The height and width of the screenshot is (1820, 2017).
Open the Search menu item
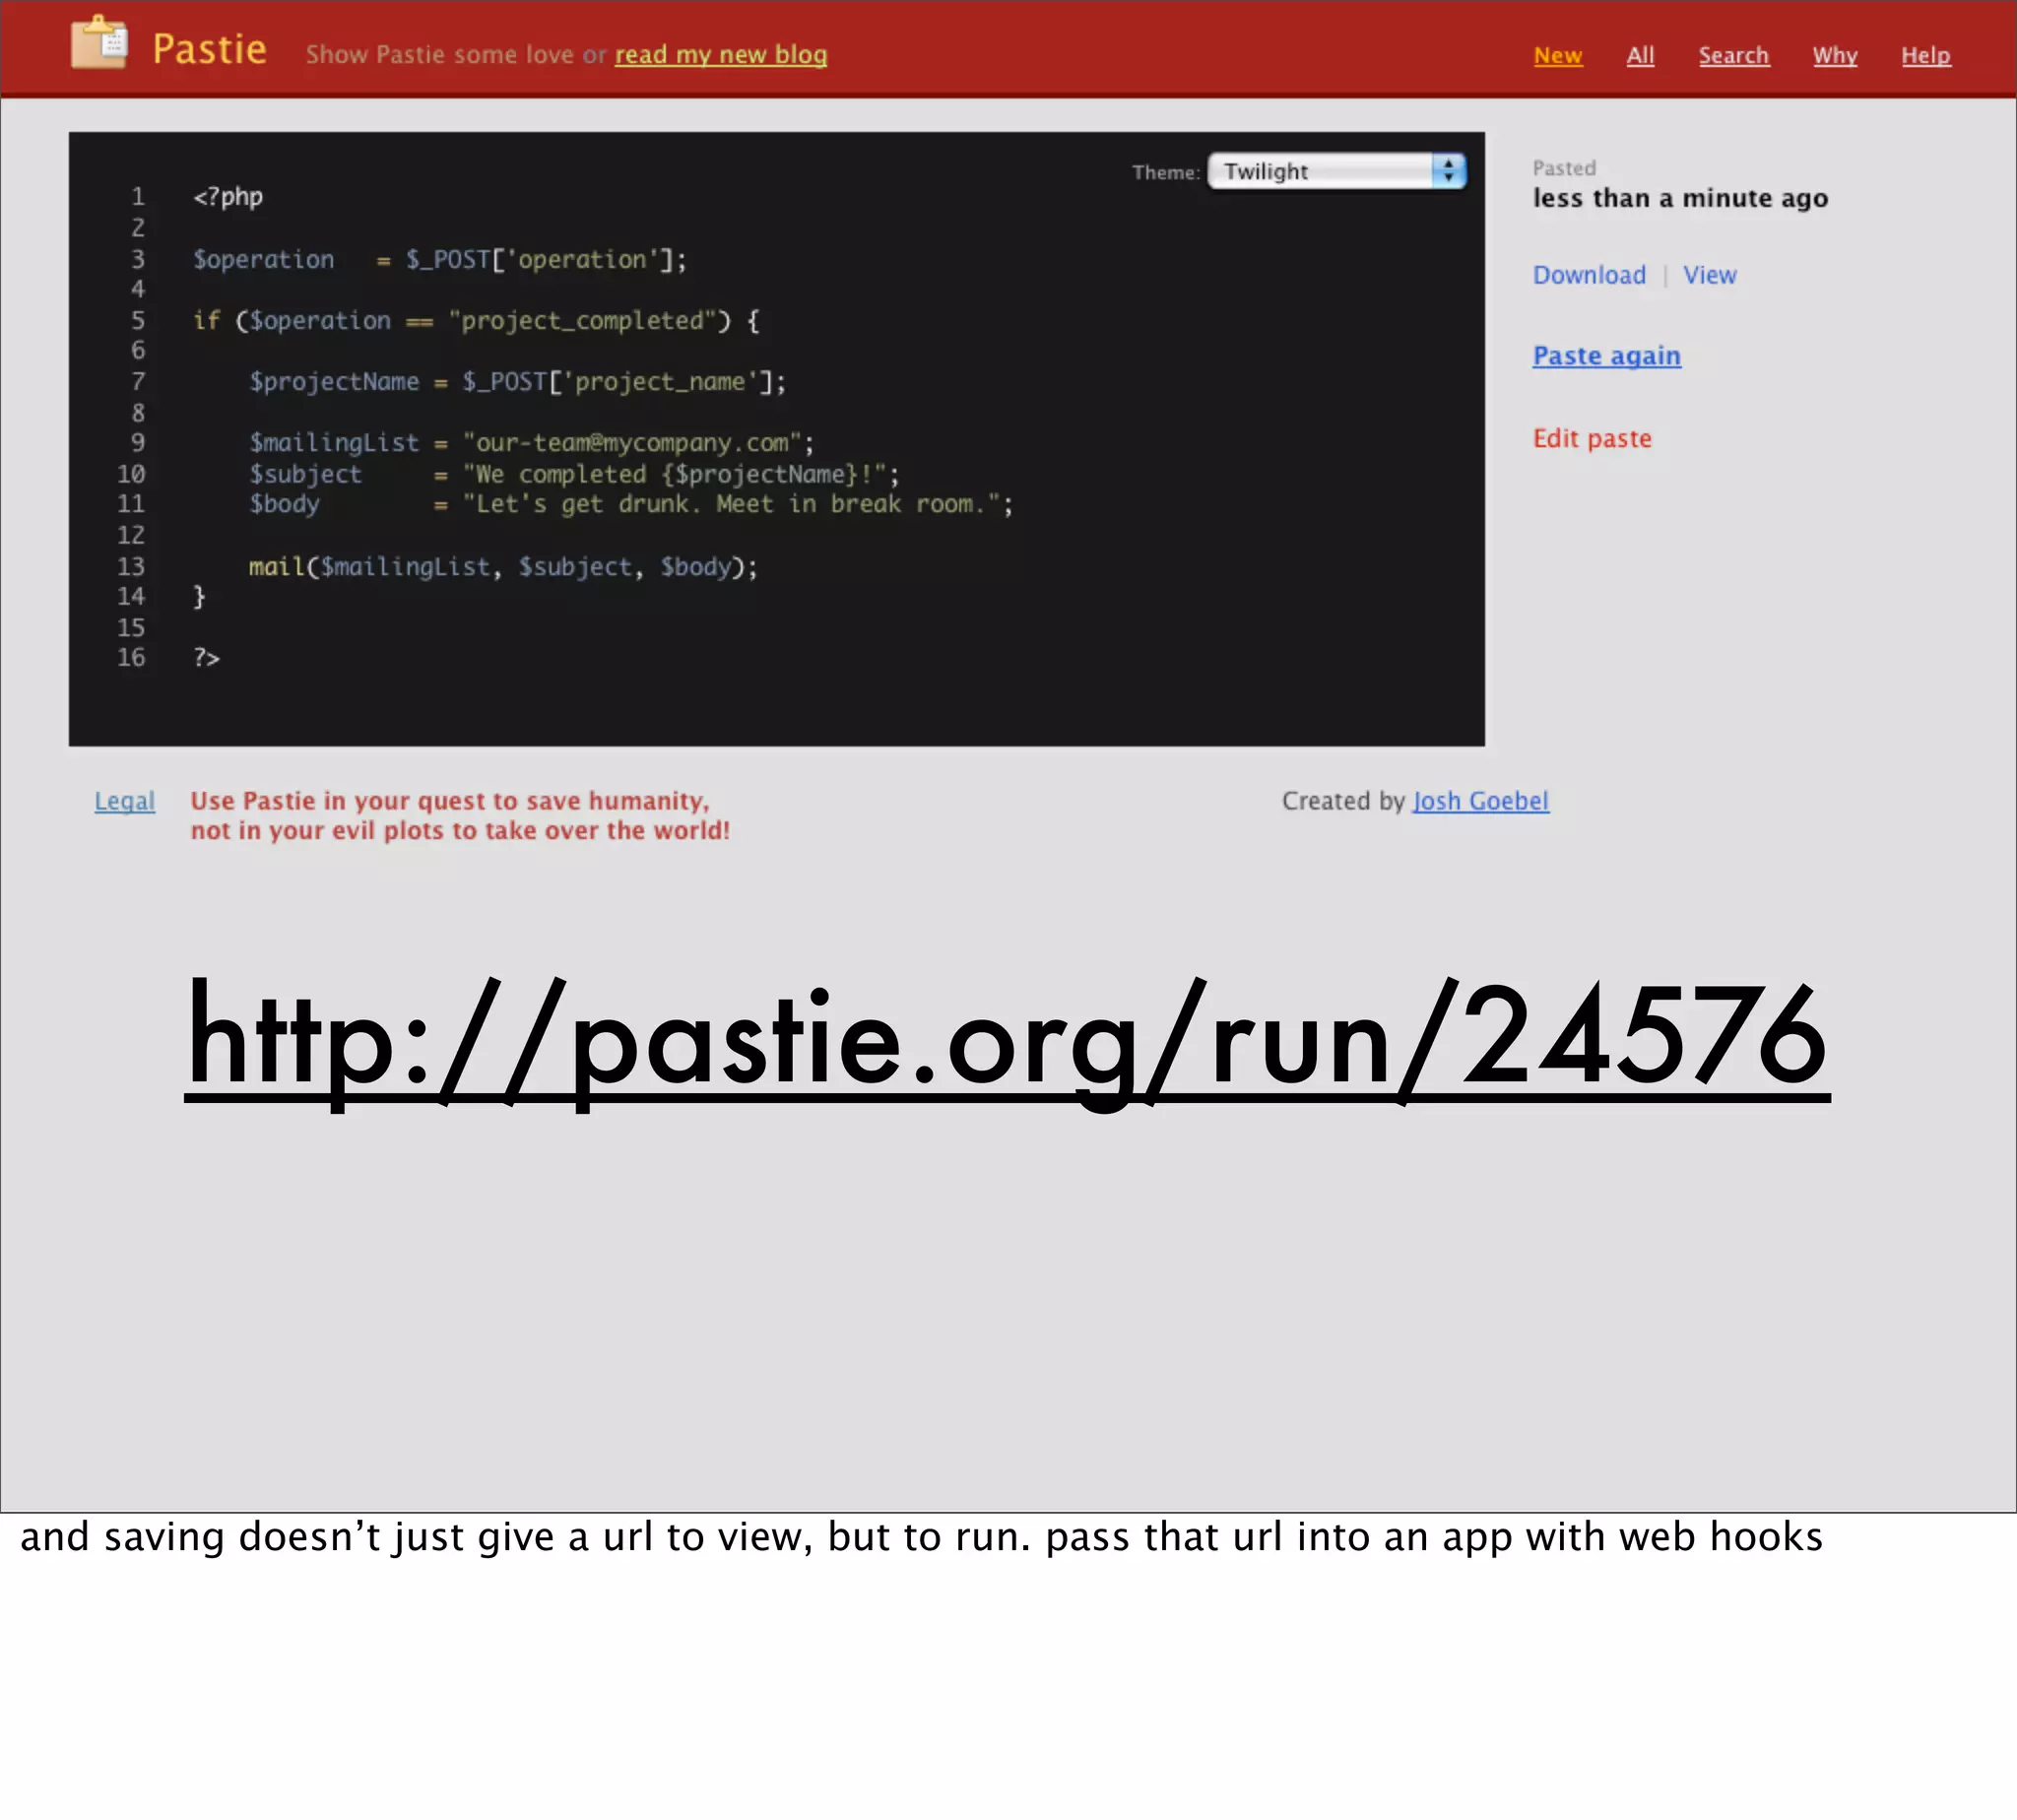pyautogui.click(x=1734, y=56)
